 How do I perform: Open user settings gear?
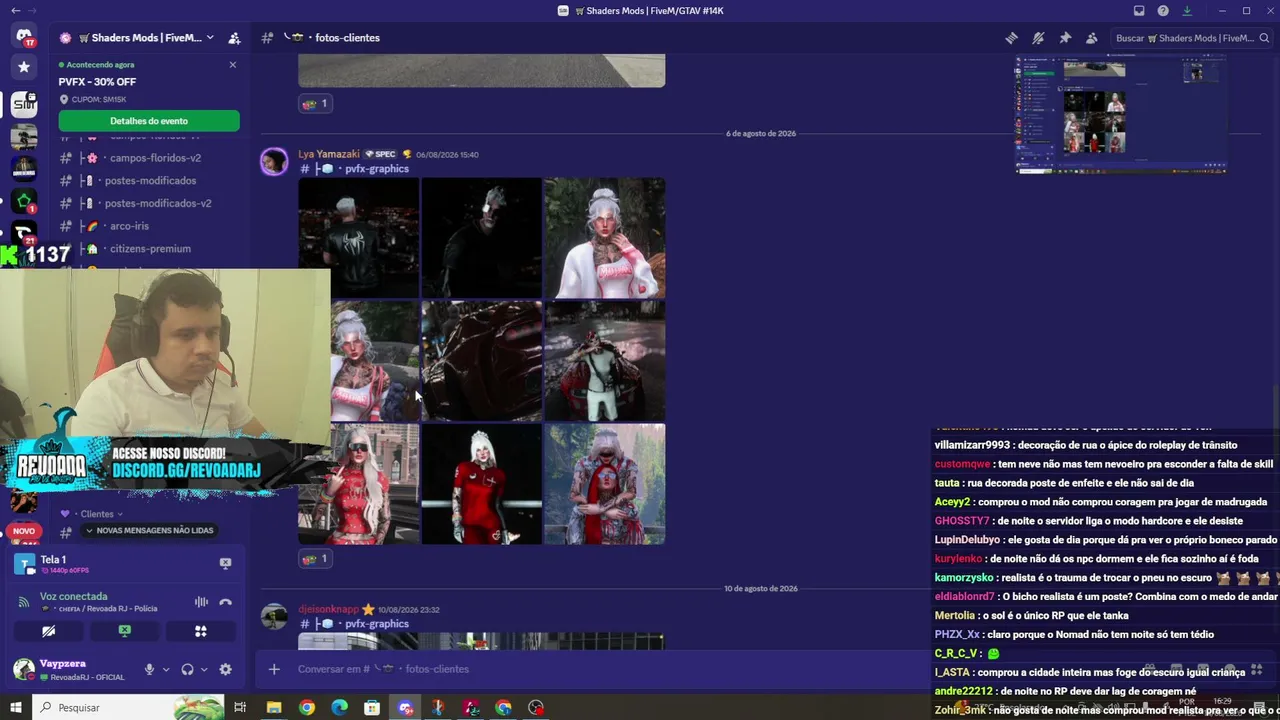click(226, 670)
